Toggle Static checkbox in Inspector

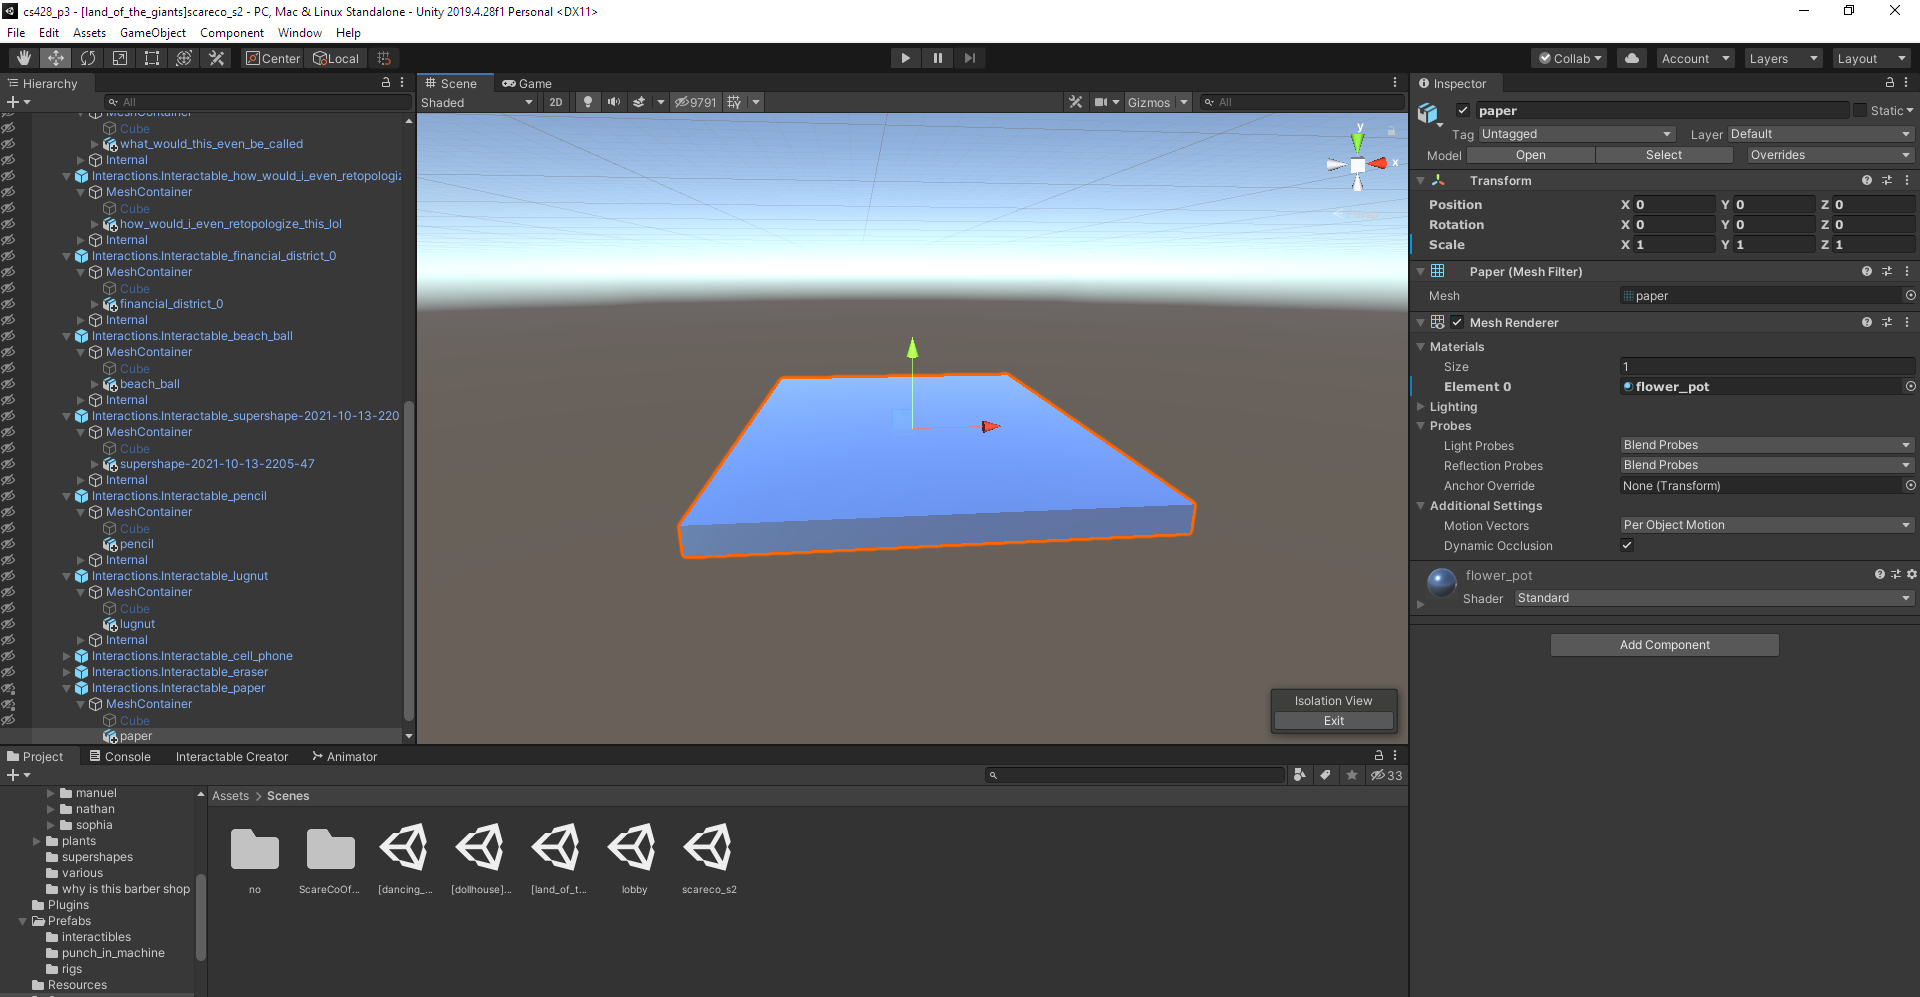tap(1860, 111)
